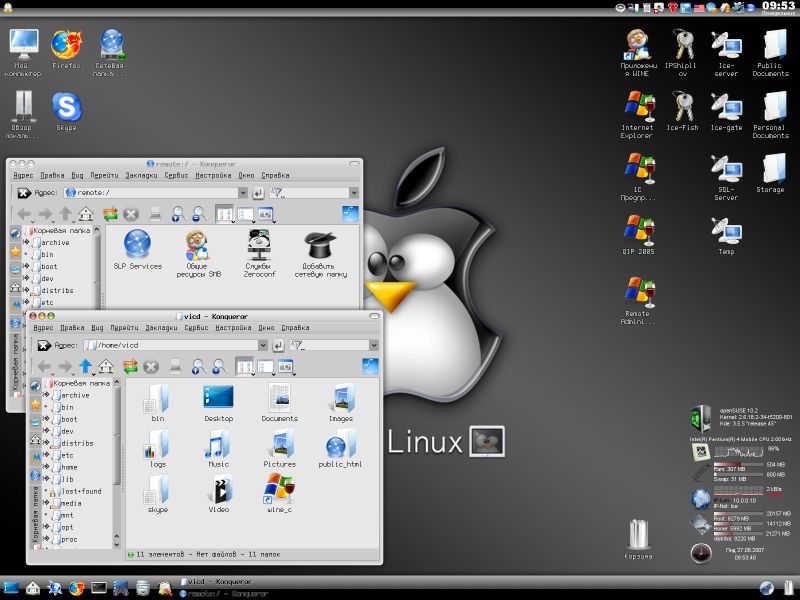Open Настройка menu in vicd Konqueror

pyautogui.click(x=233, y=328)
